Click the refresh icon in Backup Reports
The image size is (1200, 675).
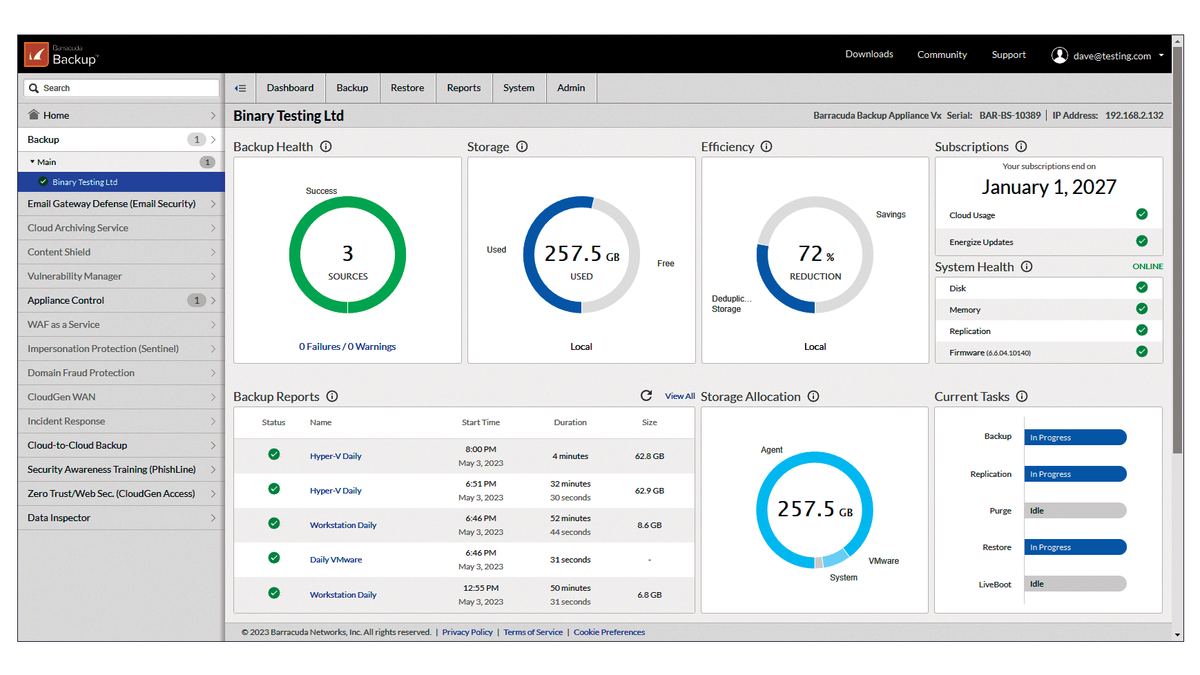(646, 395)
